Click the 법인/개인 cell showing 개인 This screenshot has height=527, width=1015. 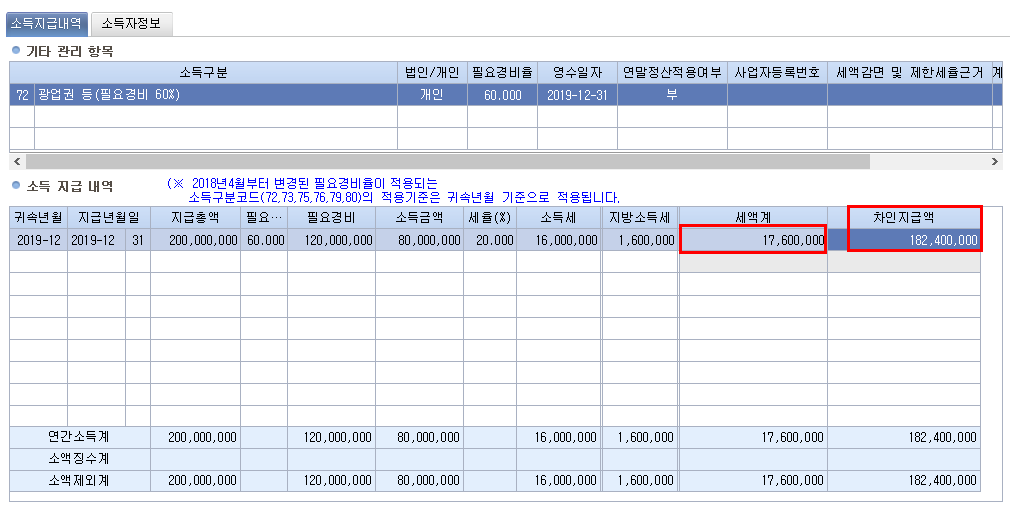[432, 95]
